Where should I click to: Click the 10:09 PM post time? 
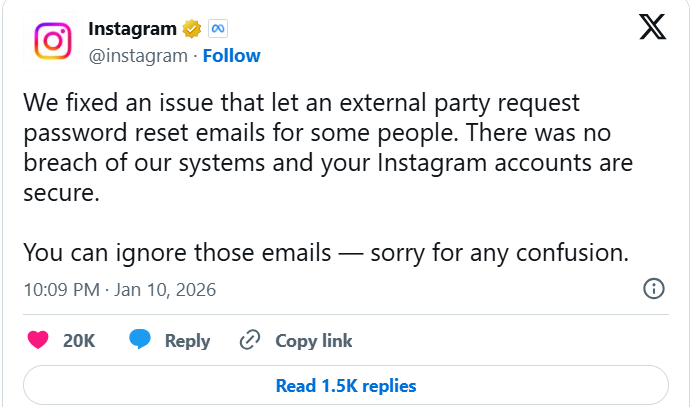(x=59, y=290)
